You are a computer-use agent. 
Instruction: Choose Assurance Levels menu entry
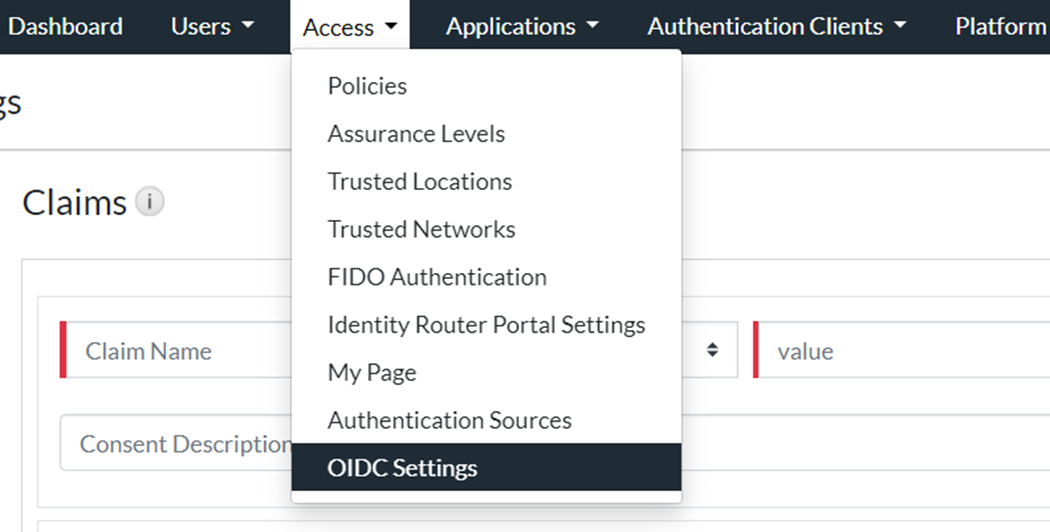click(416, 134)
